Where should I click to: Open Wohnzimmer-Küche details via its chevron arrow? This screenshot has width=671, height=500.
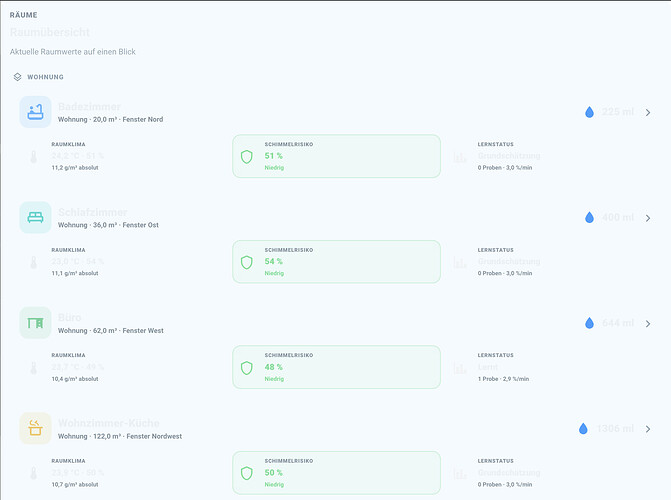648,429
